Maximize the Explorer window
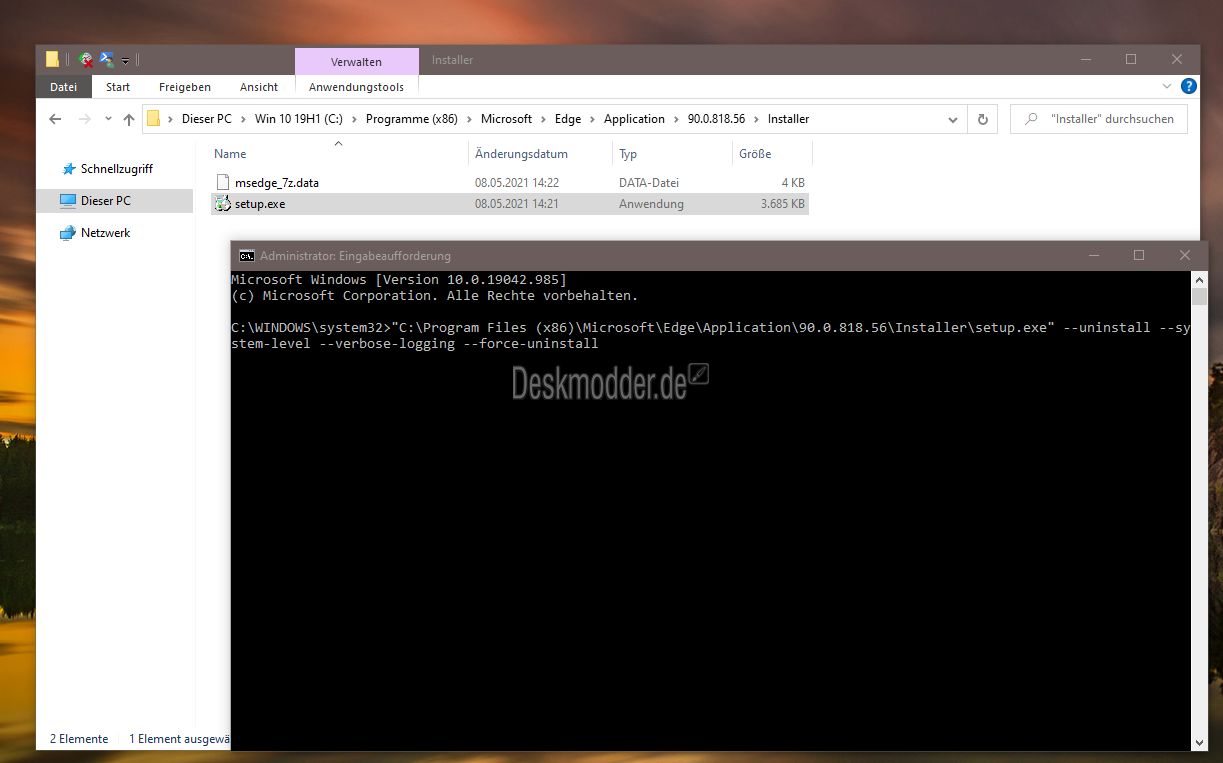This screenshot has height=763, width=1223. pyautogui.click(x=1131, y=60)
